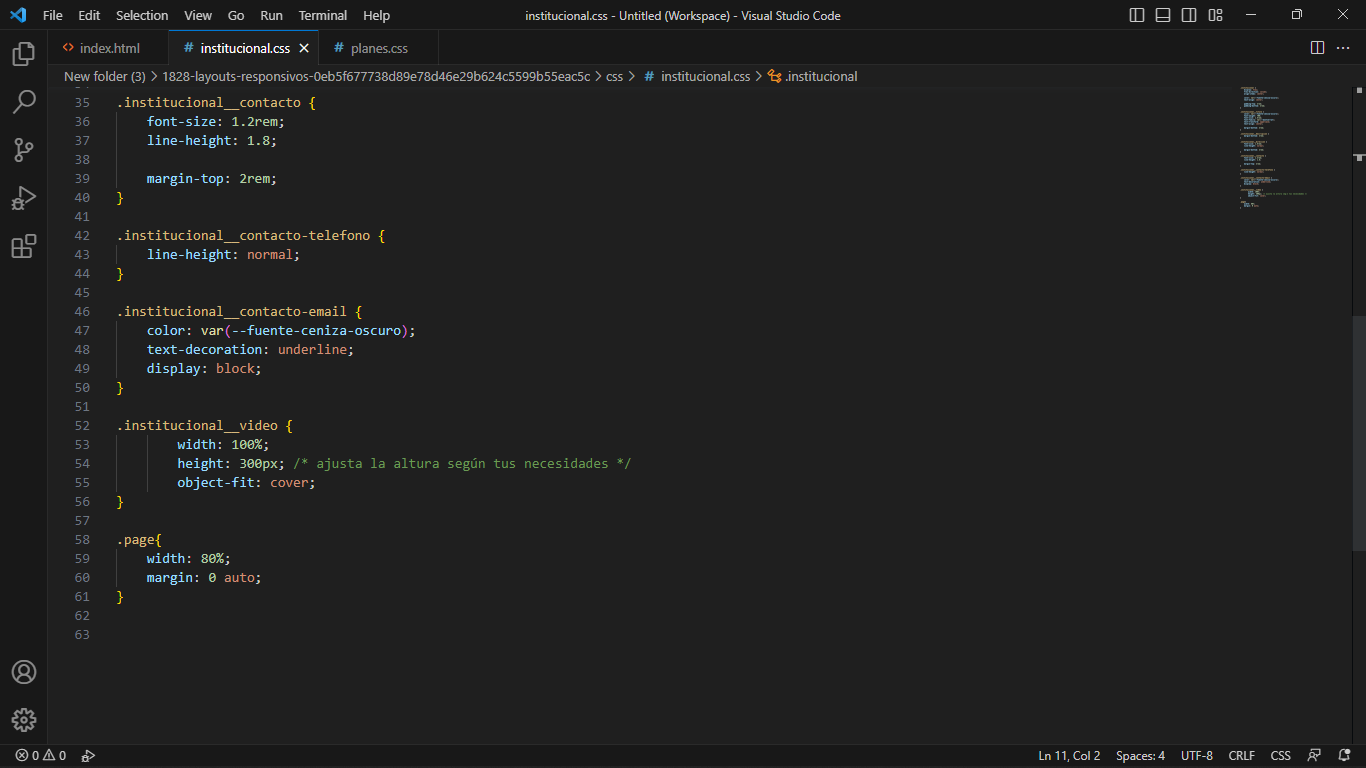
Task: Open Manage settings gear icon
Action: click(x=24, y=720)
